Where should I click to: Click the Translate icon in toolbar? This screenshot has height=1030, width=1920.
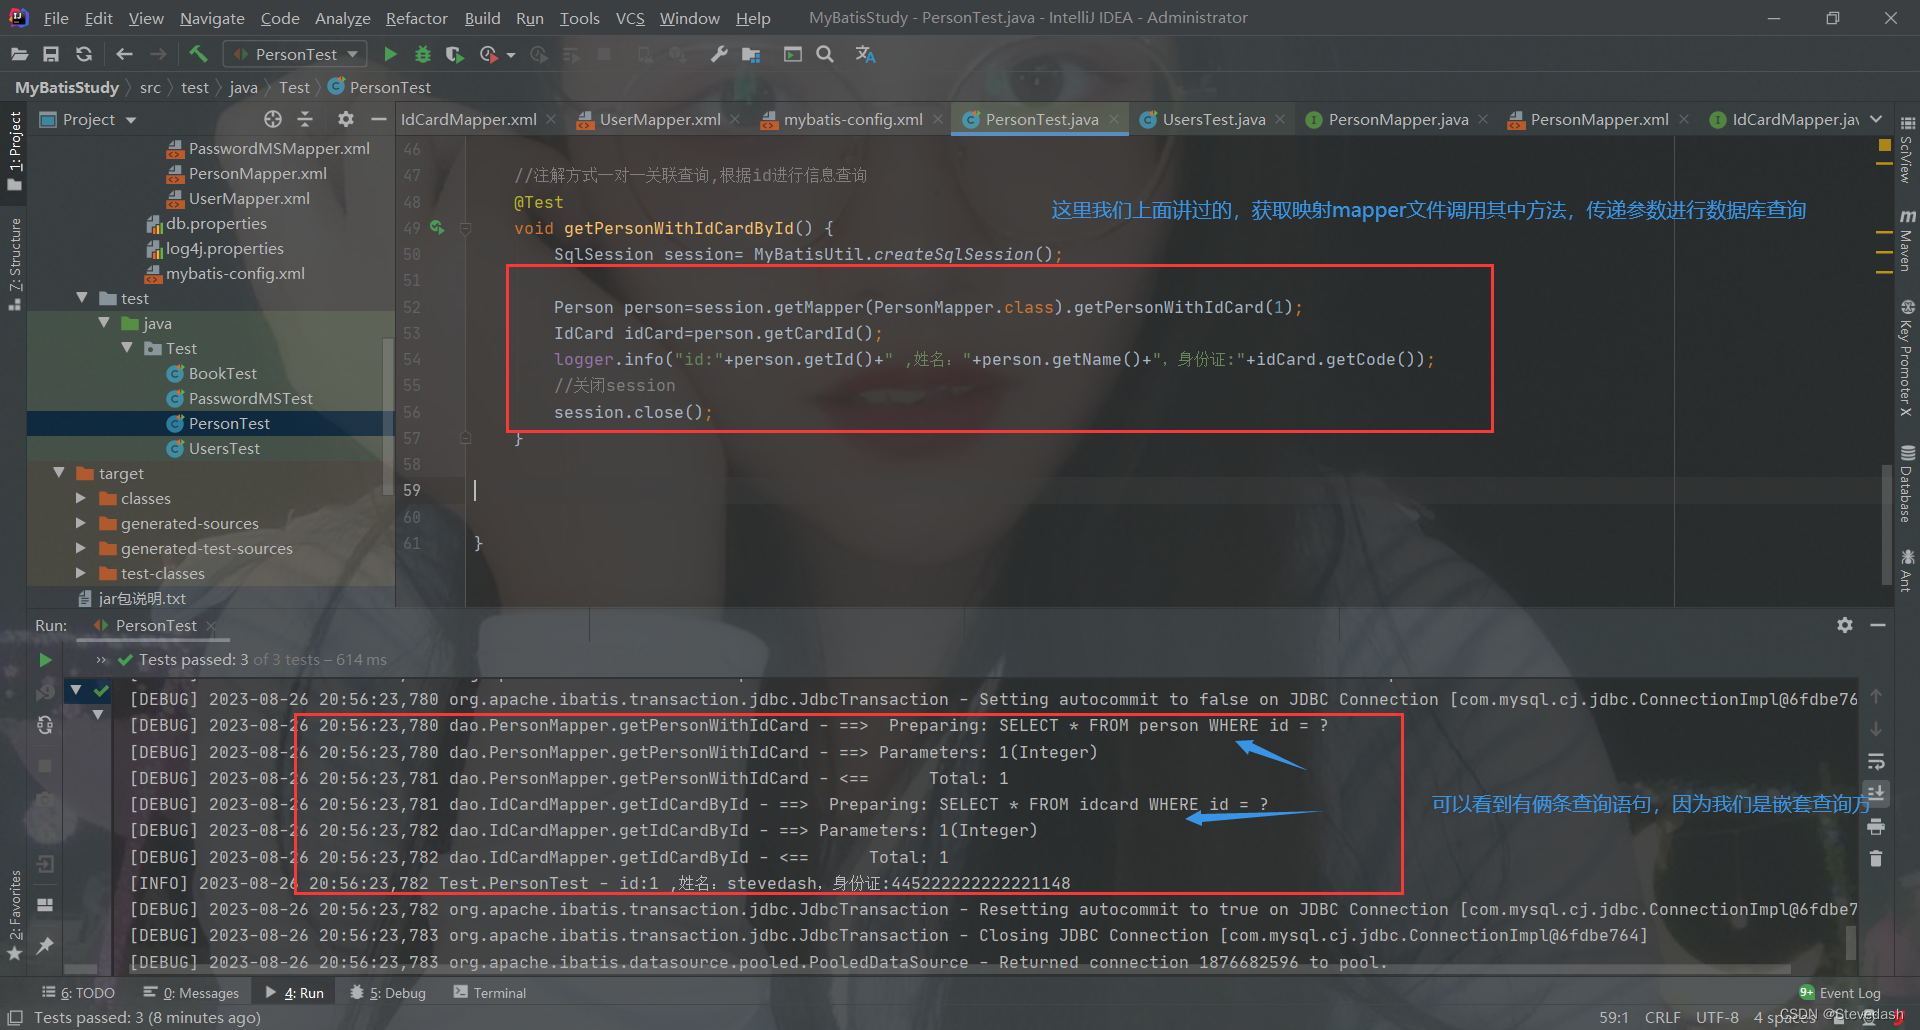(865, 54)
